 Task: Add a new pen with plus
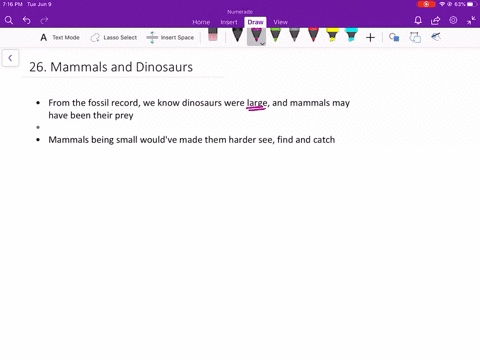coord(370,38)
